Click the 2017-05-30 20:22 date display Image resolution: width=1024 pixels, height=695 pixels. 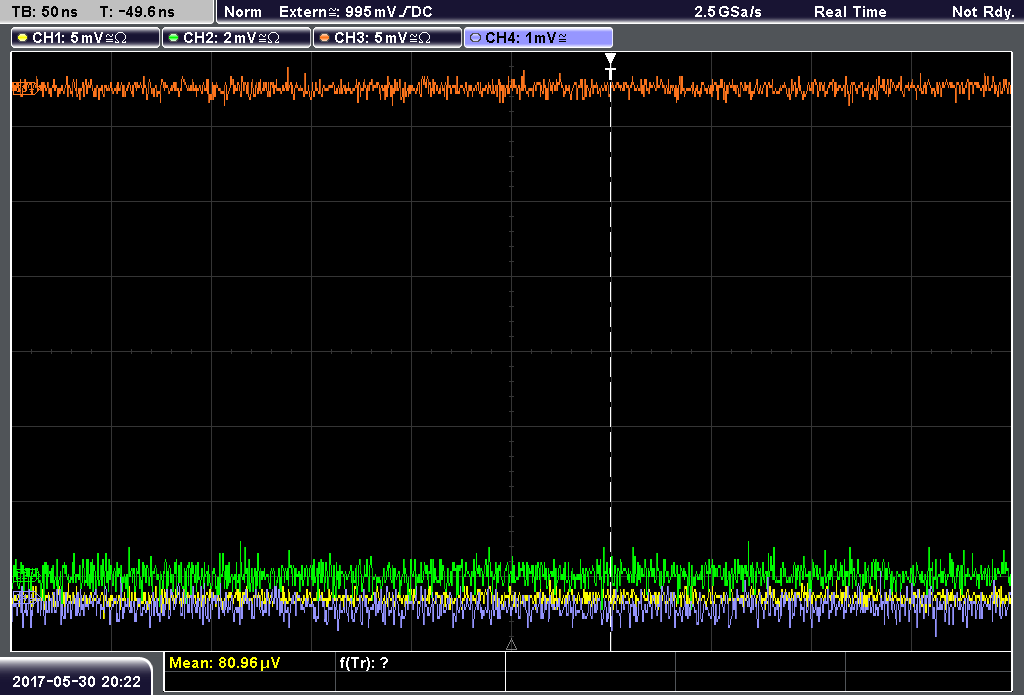76,681
